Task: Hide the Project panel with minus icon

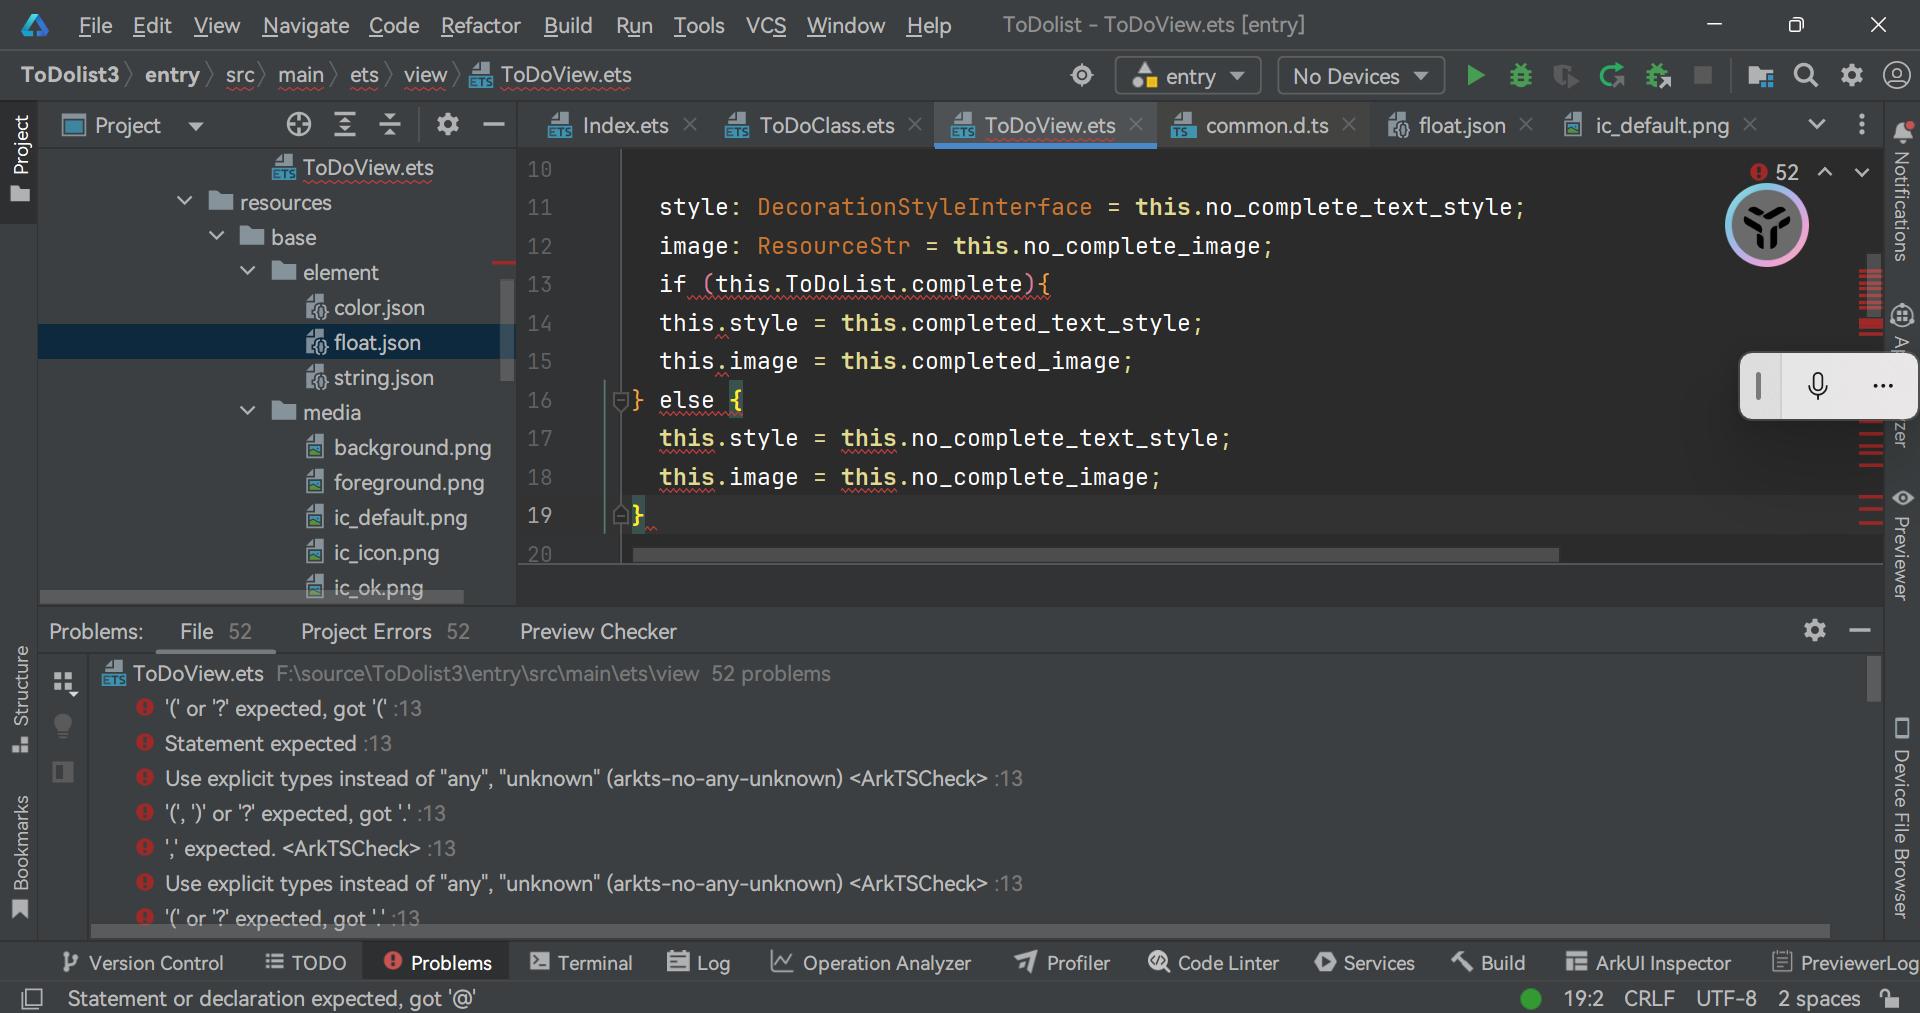Action: click(493, 125)
